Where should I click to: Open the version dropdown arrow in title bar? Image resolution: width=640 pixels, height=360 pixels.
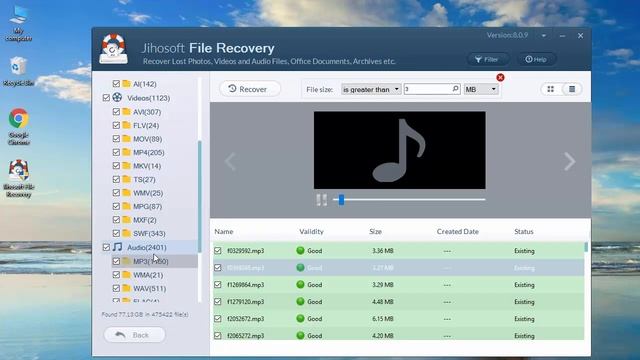[x=544, y=36]
